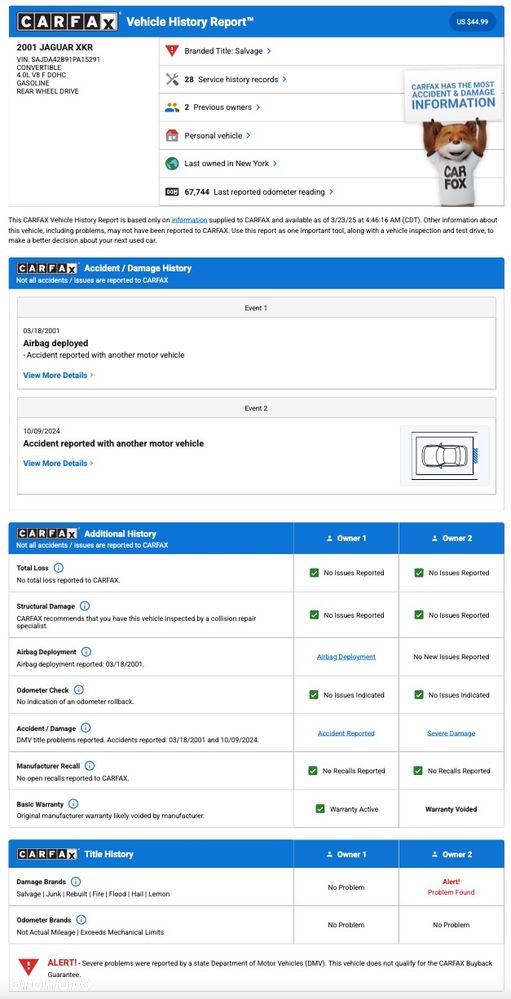
Task: Click Total Loss Owner 2 No Issues Reported checkmark
Action: (x=419, y=573)
